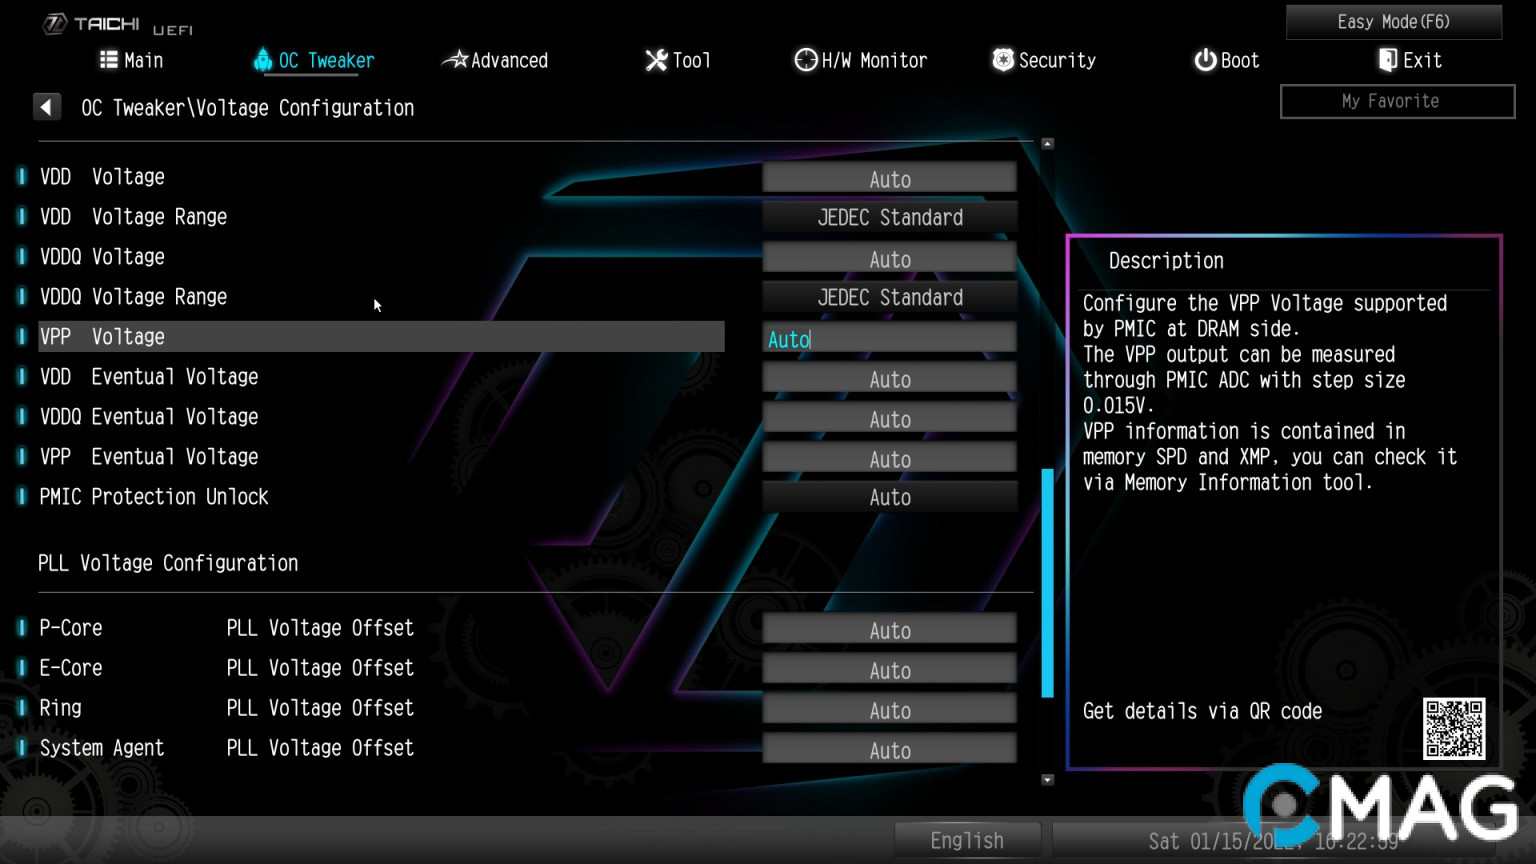The image size is (1536, 864).
Task: Open the VDD Voltage Range dropdown
Action: tap(889, 218)
